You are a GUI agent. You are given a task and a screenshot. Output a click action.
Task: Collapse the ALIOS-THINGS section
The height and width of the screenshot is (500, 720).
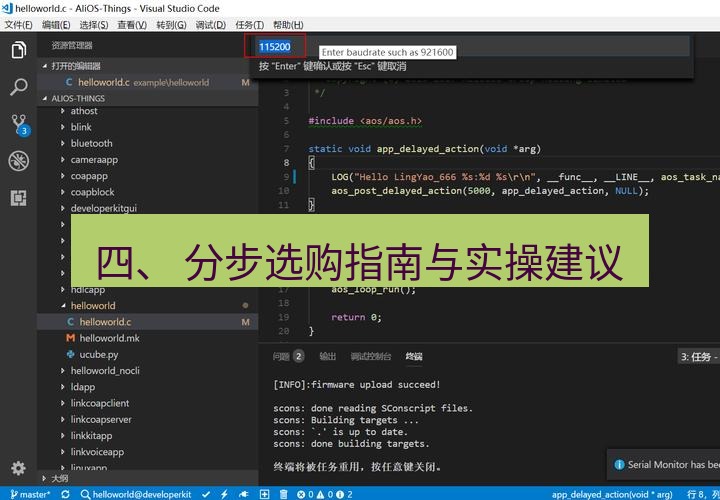(x=148, y=98)
